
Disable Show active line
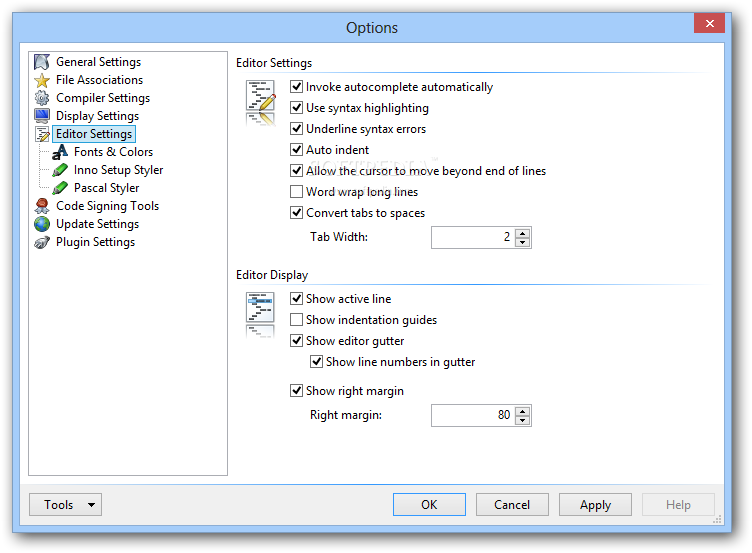[296, 299]
